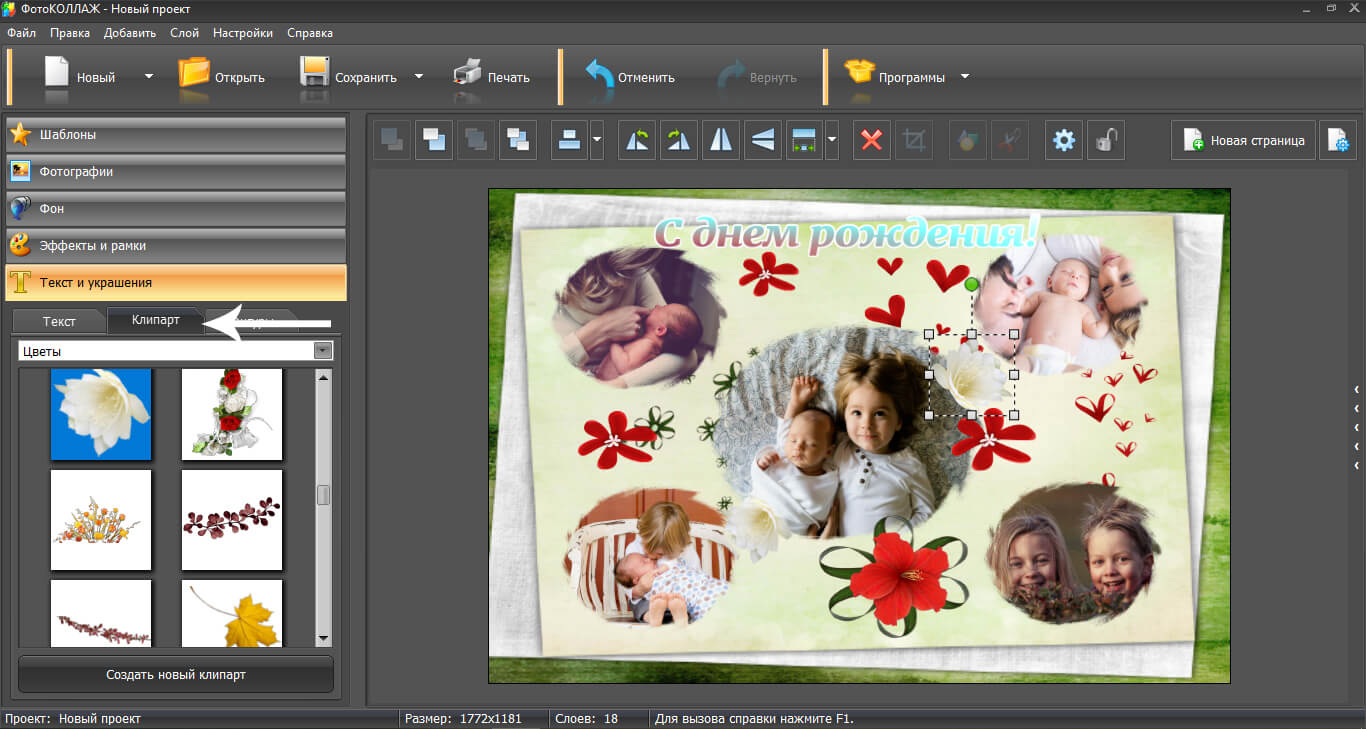Click the Создать новый клипарт button
1366x729 pixels.
point(176,675)
